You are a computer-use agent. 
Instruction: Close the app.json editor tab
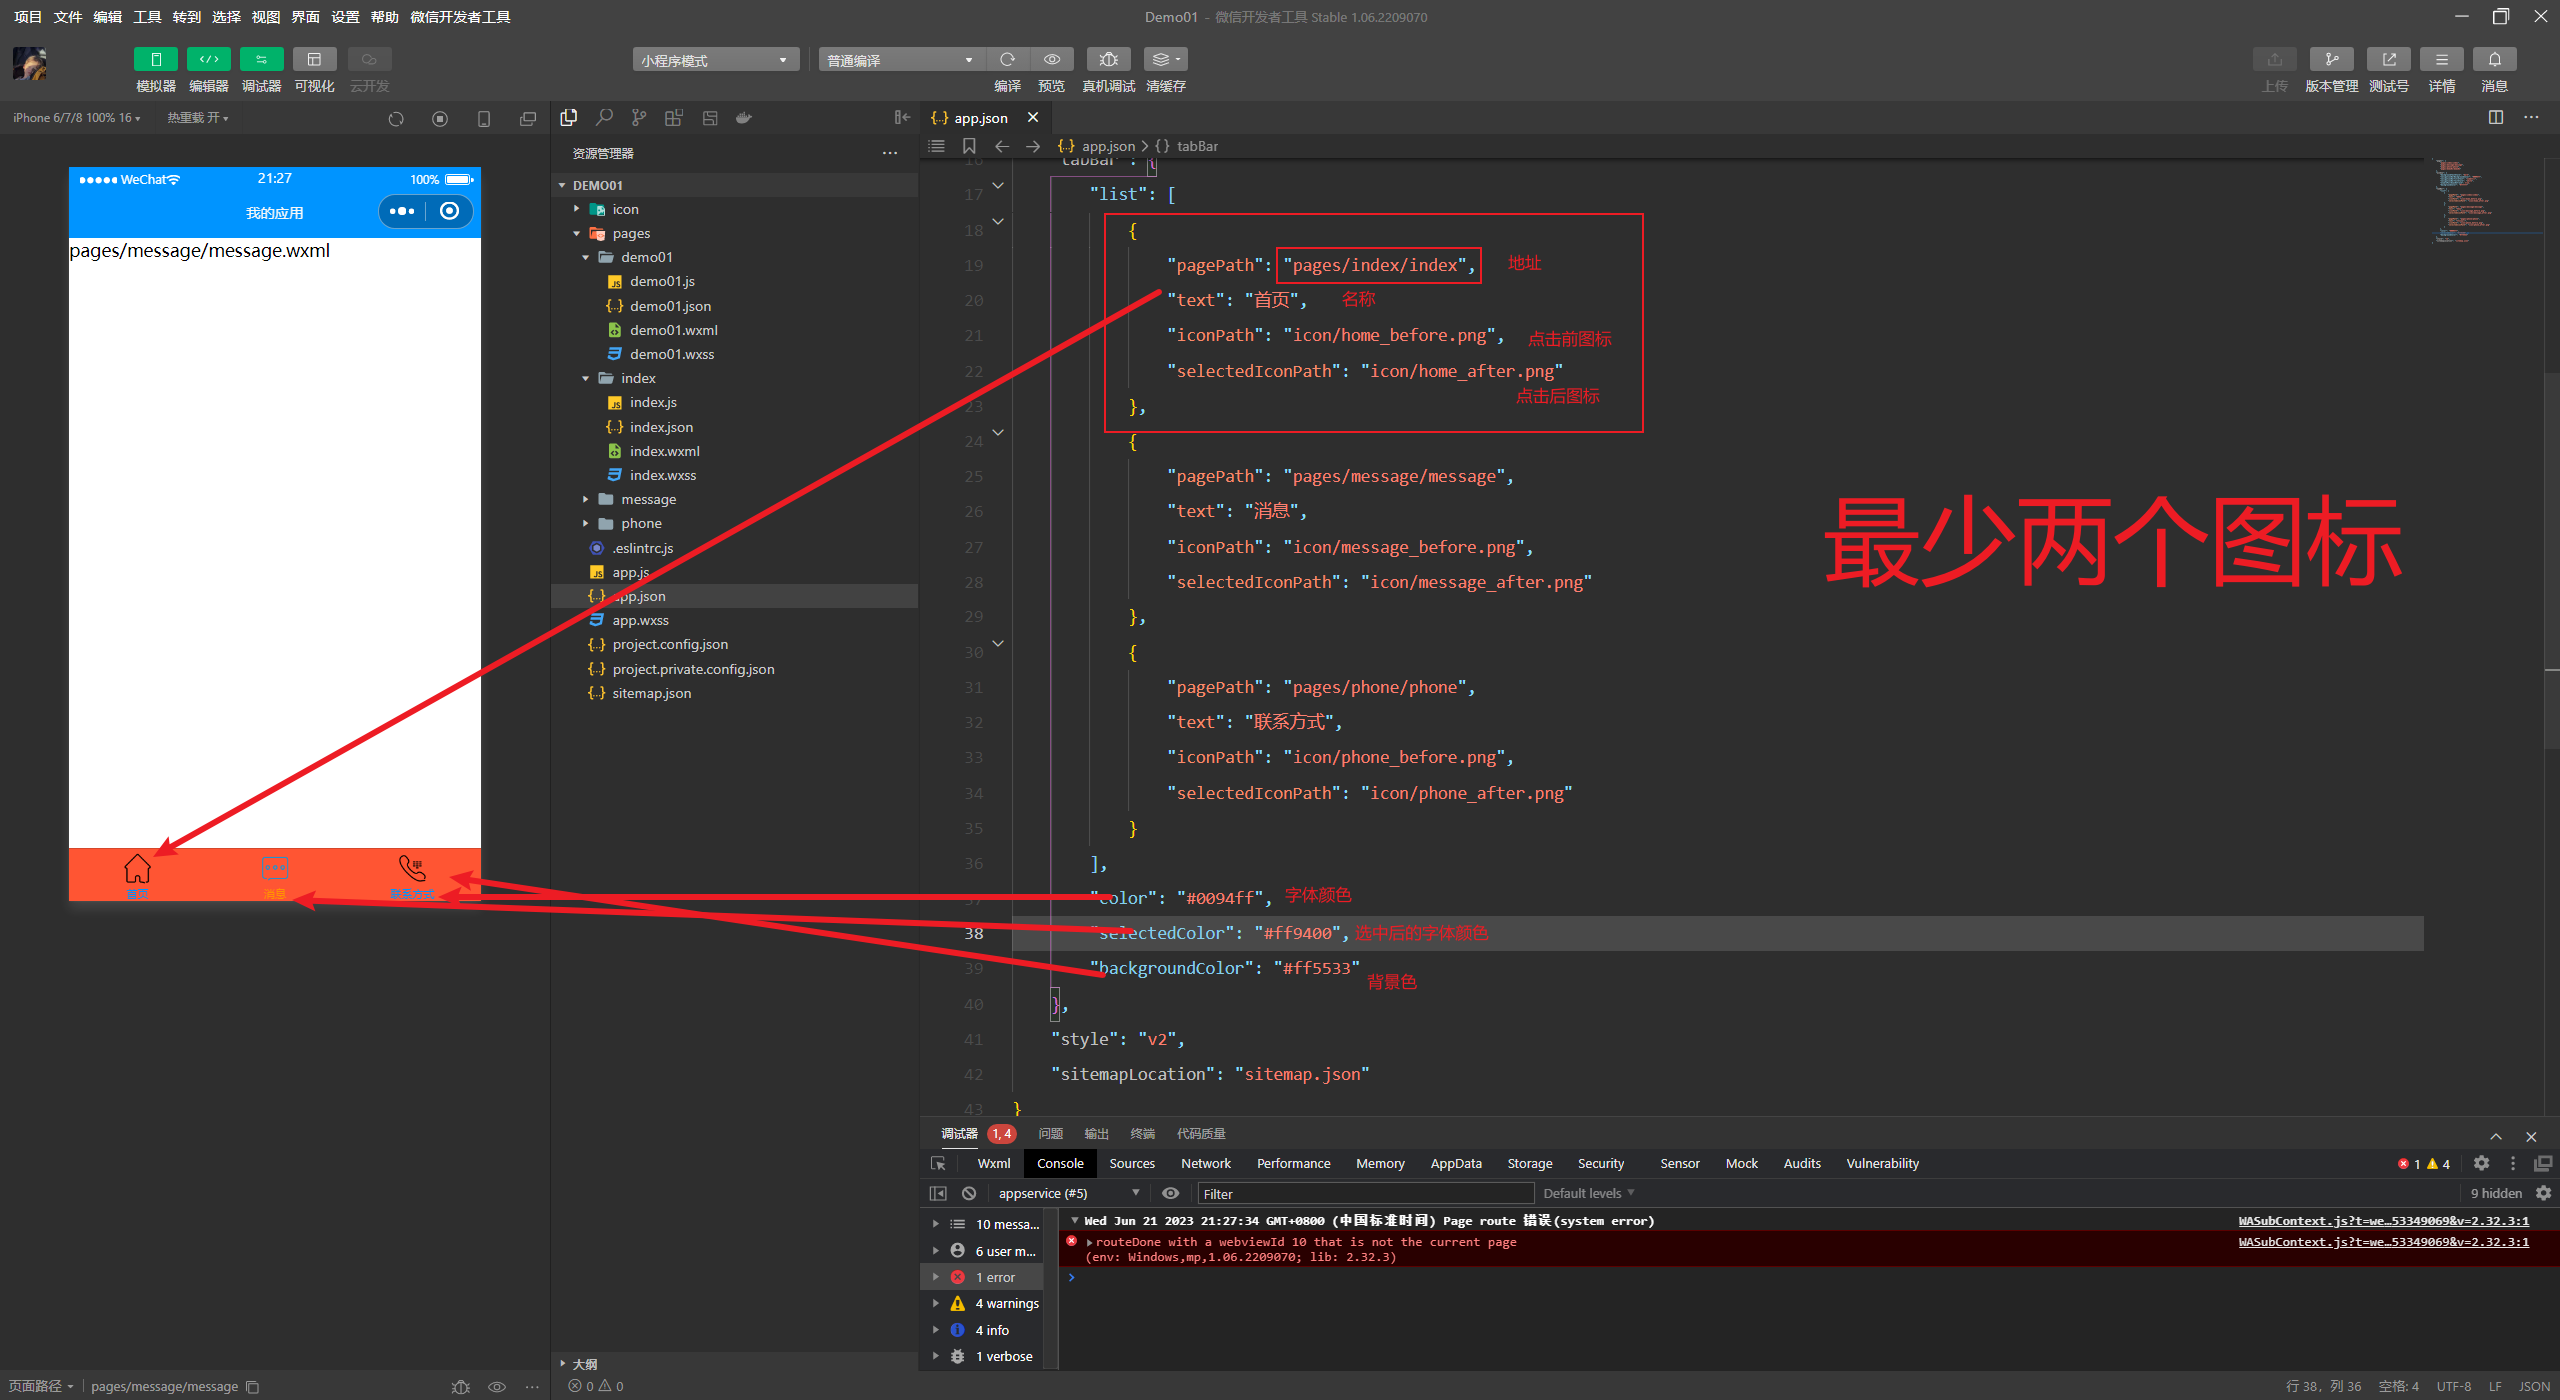coord(1033,118)
